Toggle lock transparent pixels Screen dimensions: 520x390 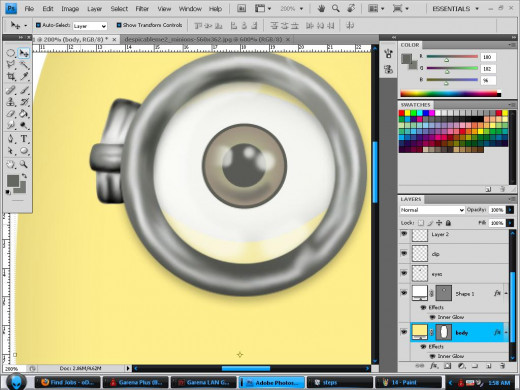[x=421, y=223]
